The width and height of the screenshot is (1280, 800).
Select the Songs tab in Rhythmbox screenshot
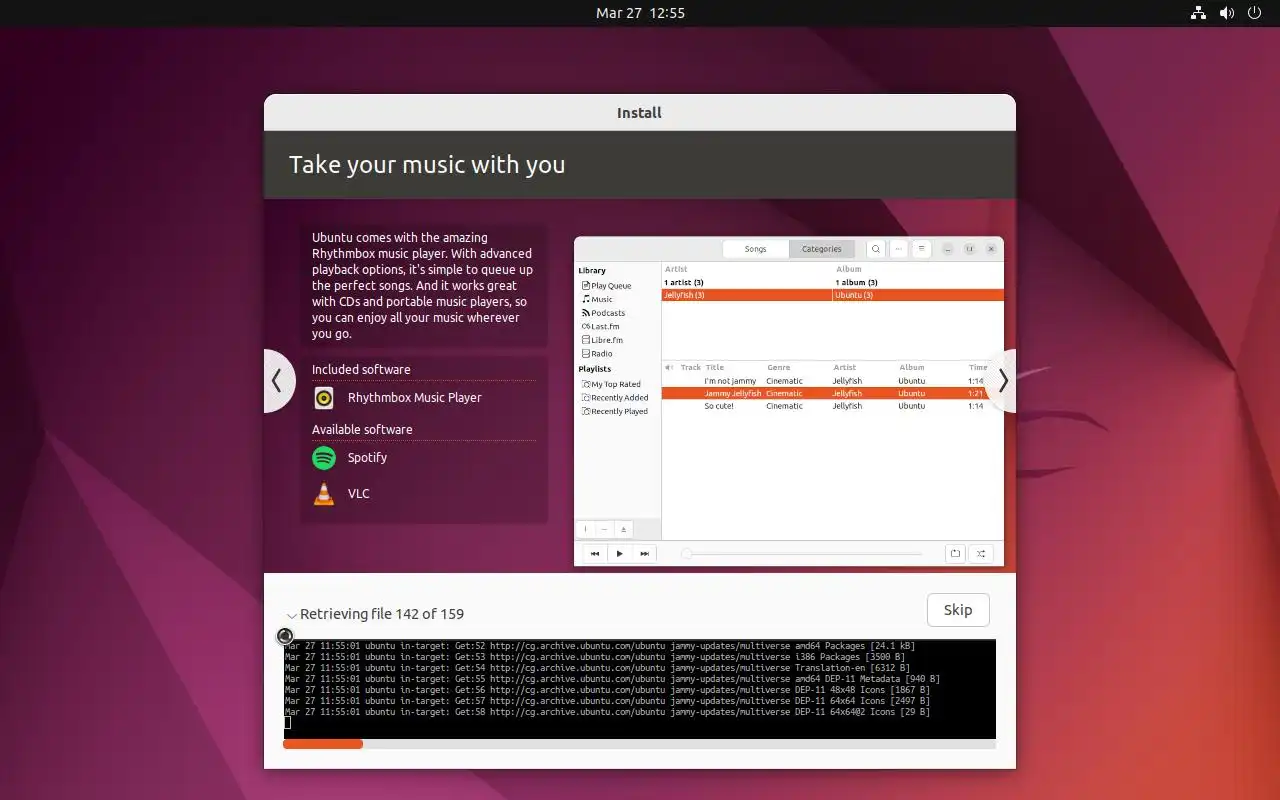[755, 249]
